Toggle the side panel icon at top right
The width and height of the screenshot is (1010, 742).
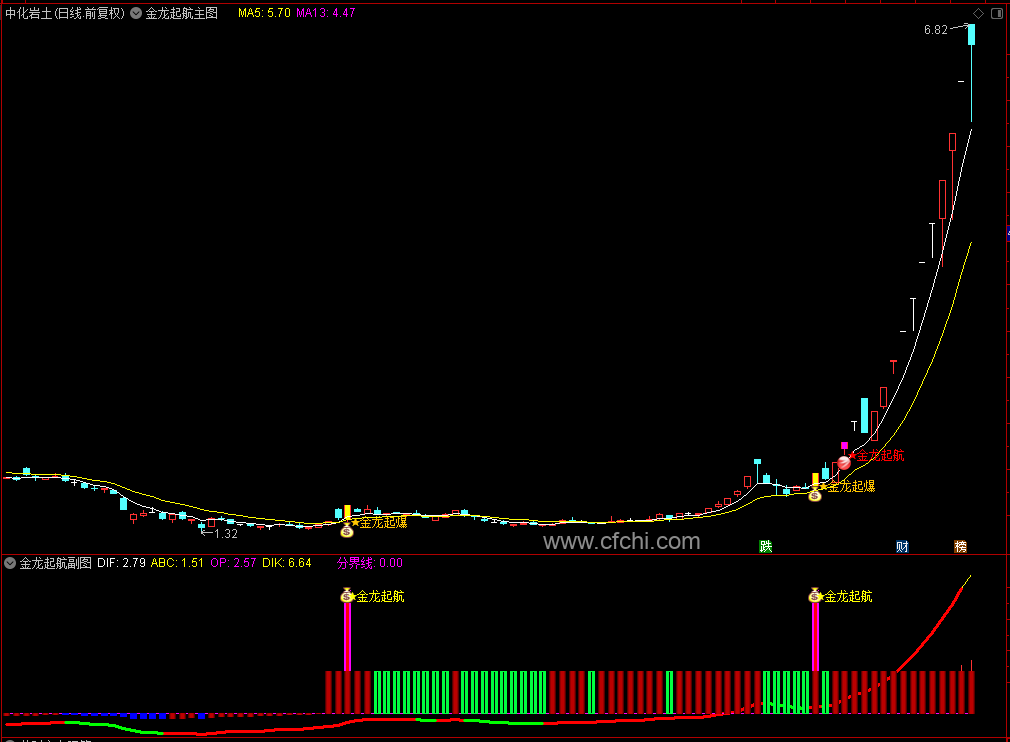coord(996,14)
